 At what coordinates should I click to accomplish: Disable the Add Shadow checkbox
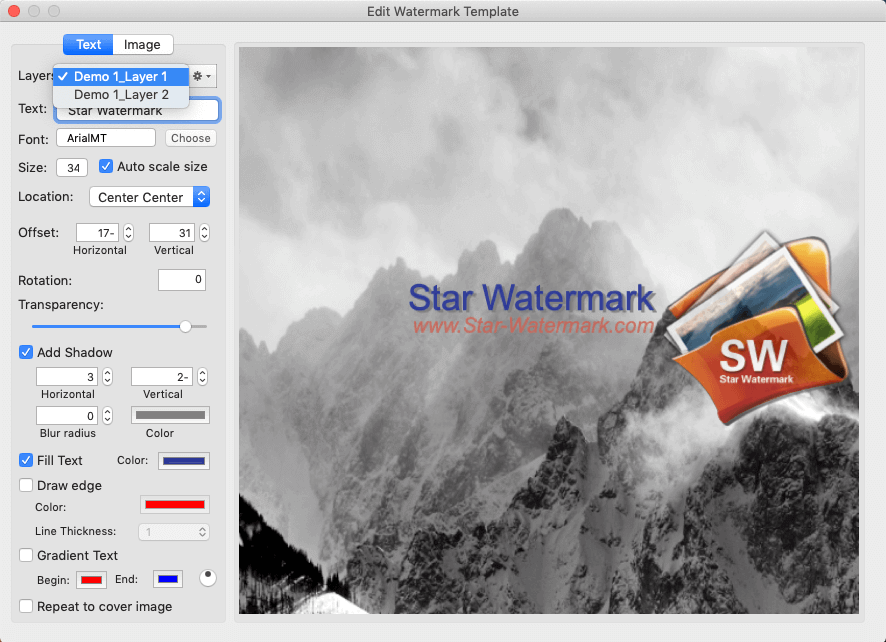[x=26, y=352]
